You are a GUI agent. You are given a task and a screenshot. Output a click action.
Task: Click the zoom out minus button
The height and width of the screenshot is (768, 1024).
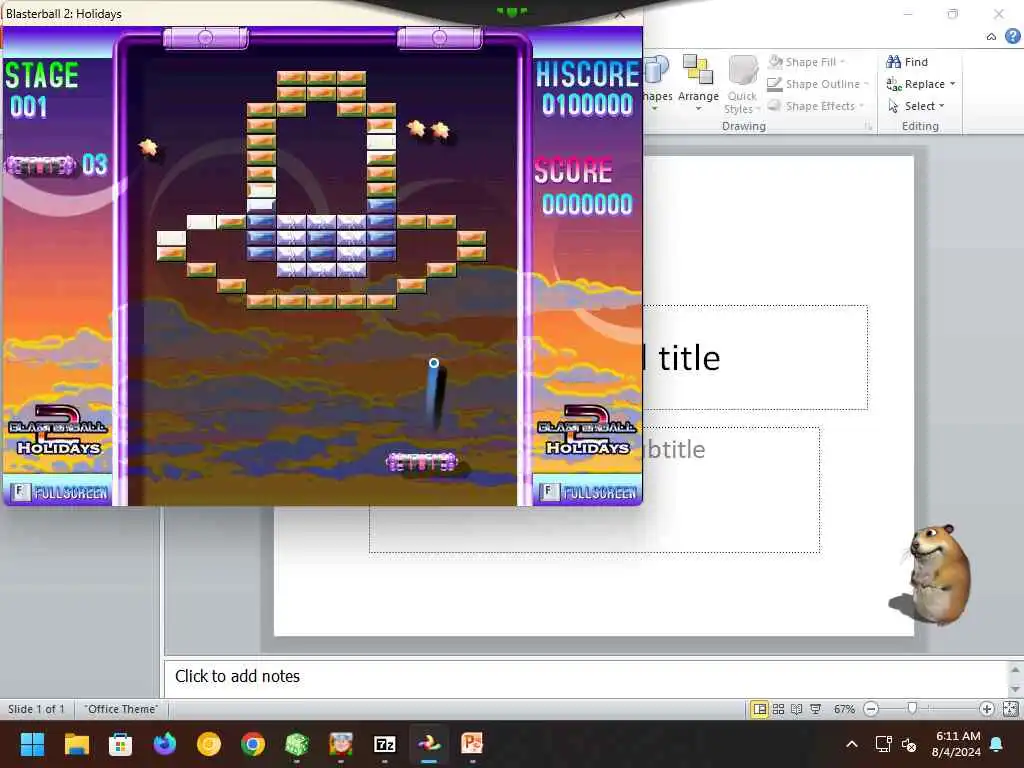pos(871,709)
